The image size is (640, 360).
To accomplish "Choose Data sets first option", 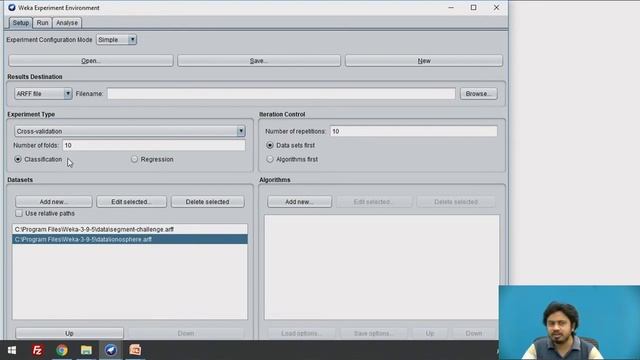I will [270, 145].
